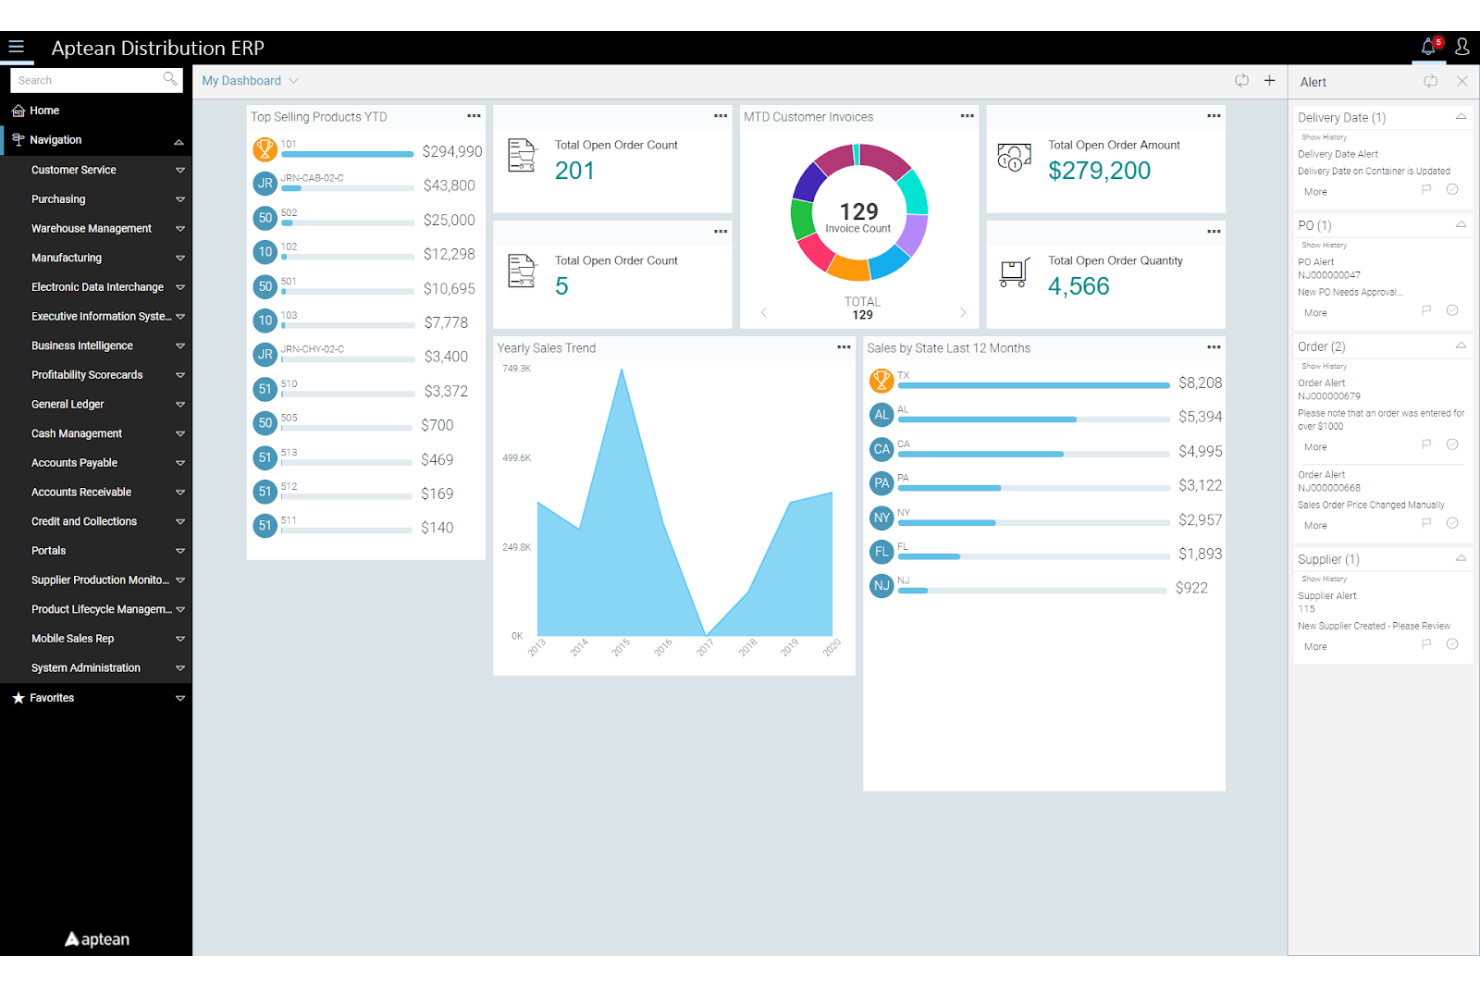The width and height of the screenshot is (1480, 987).
Task: Open the hamburger menu in the header
Action: (16, 47)
